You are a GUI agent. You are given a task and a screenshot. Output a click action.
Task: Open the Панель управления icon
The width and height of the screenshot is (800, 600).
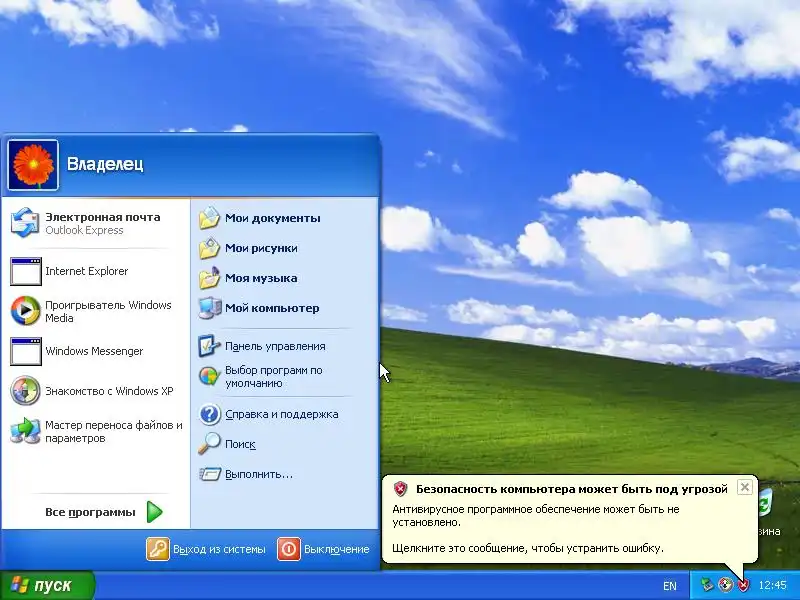tap(209, 346)
